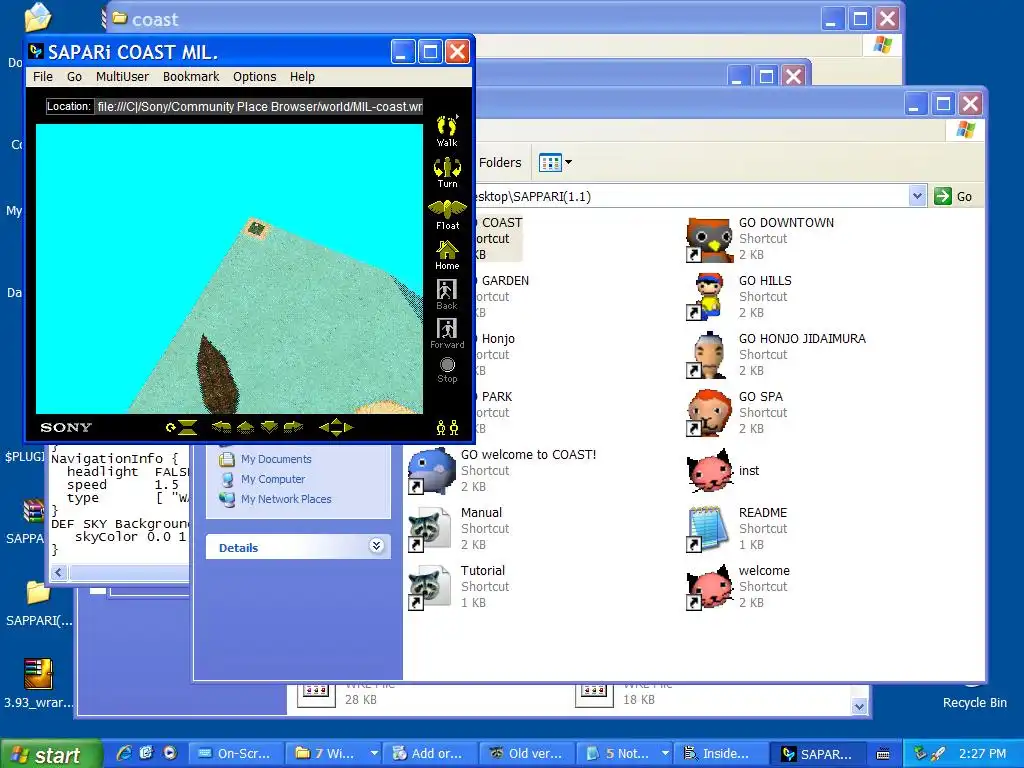This screenshot has width=1024, height=768.
Task: Select the SAPPARI(... folder on desktop
Action: click(x=38, y=602)
